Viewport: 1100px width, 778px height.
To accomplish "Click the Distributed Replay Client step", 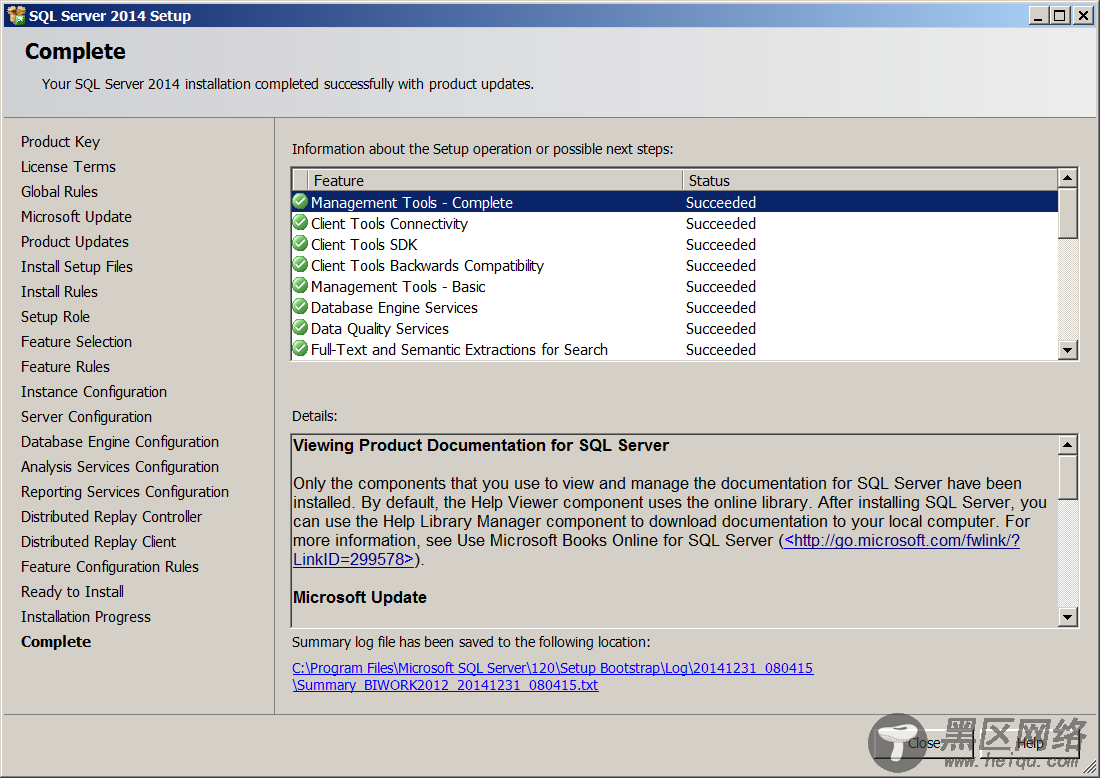I will (x=98, y=542).
